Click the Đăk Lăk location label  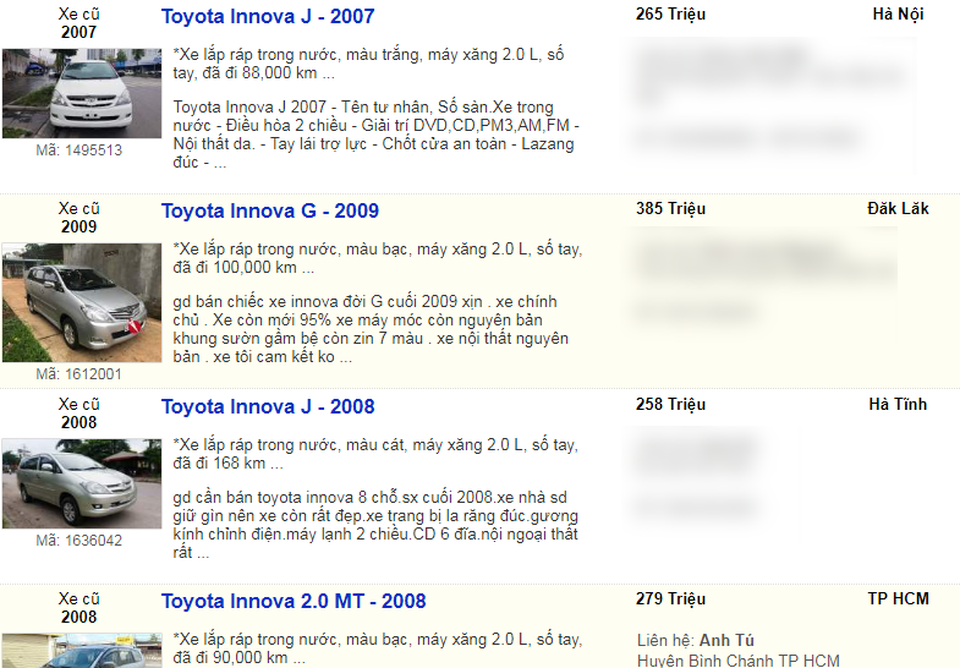[897, 209]
